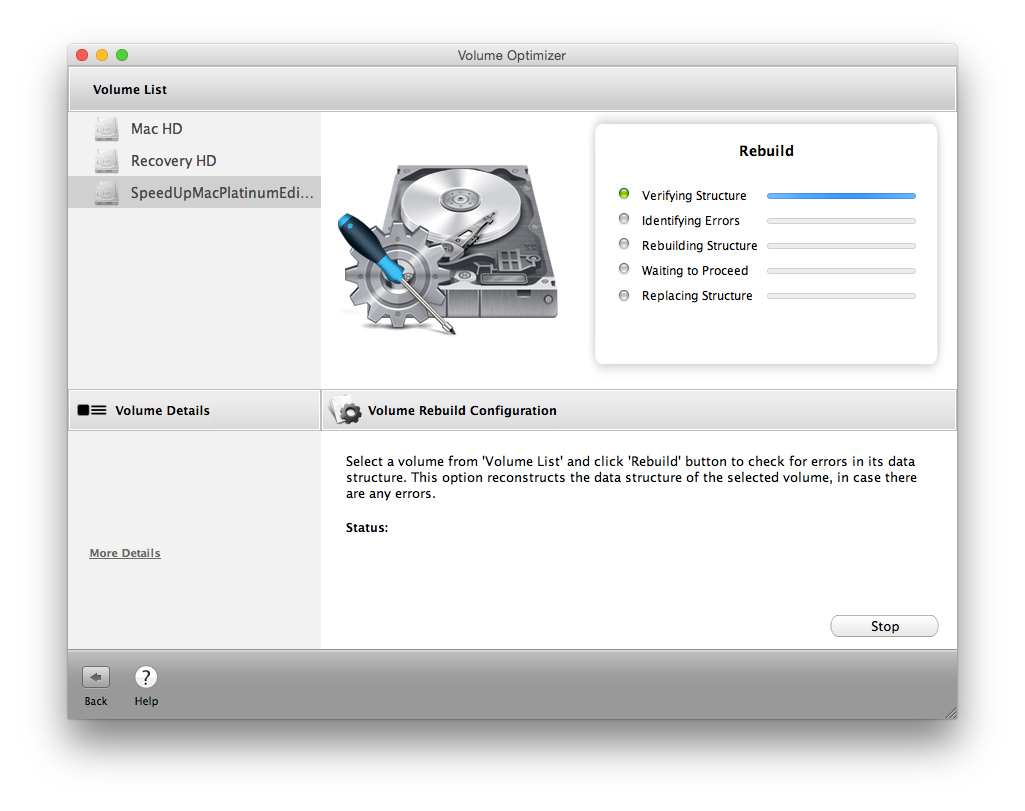
Task: Stop the rebuild process
Action: pyautogui.click(x=884, y=626)
